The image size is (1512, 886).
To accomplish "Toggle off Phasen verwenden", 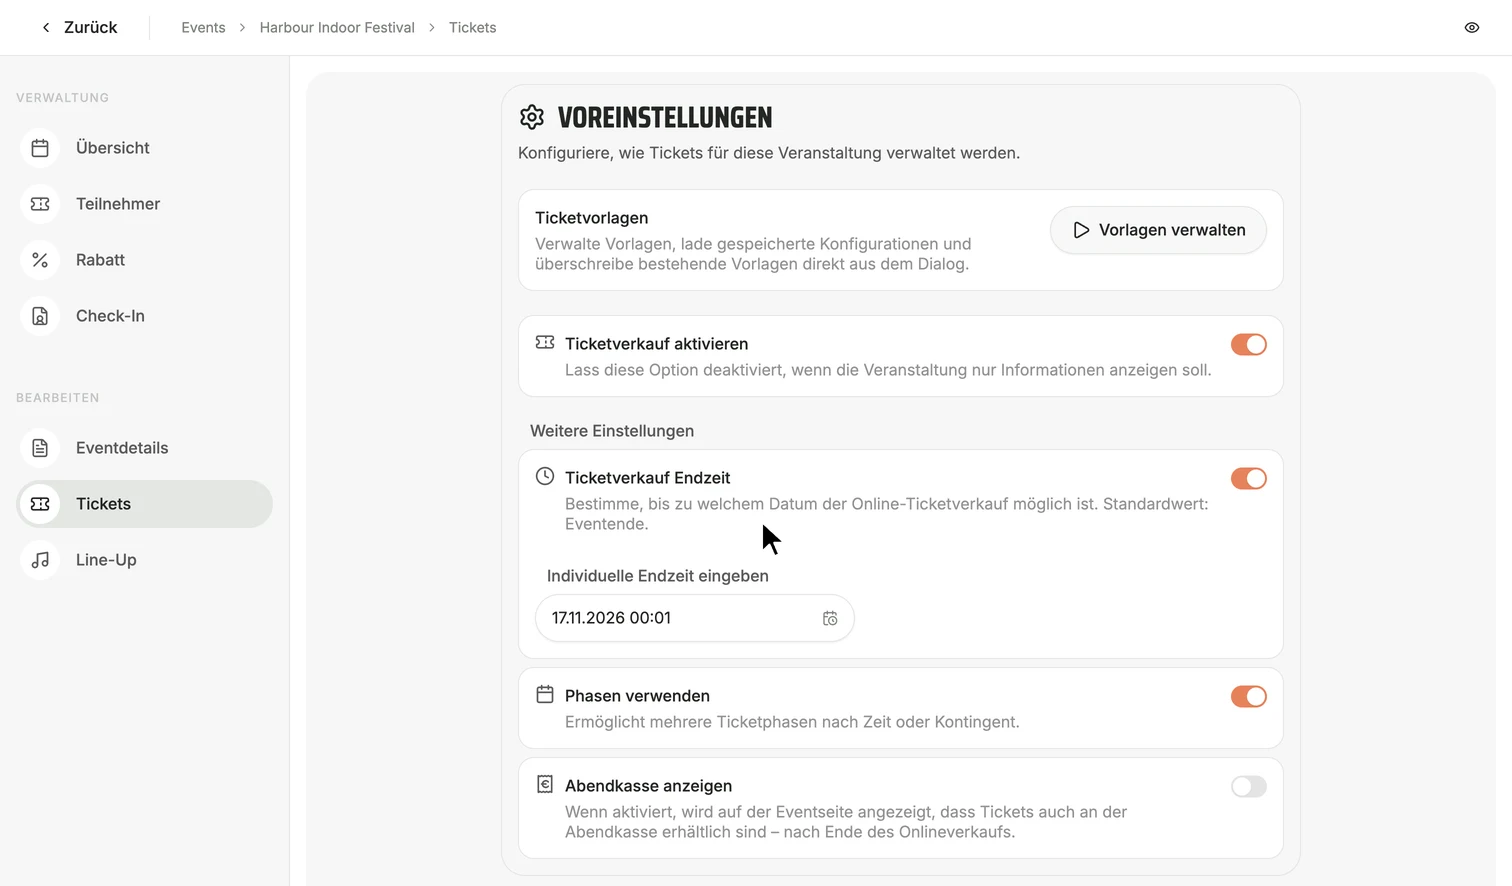I will [x=1249, y=697].
